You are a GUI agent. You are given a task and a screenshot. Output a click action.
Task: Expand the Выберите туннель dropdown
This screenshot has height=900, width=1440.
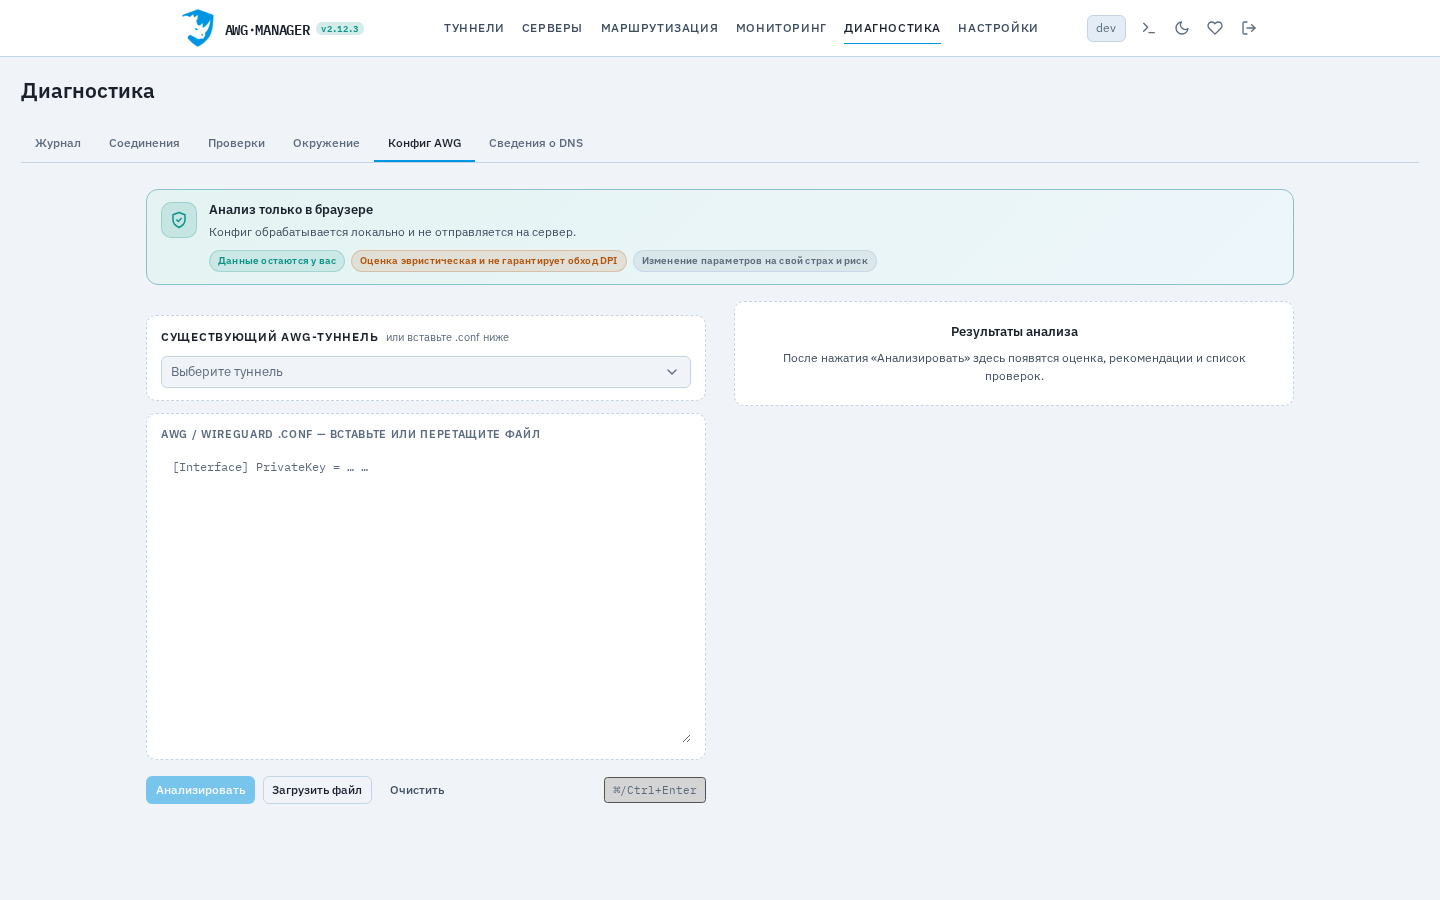(426, 372)
